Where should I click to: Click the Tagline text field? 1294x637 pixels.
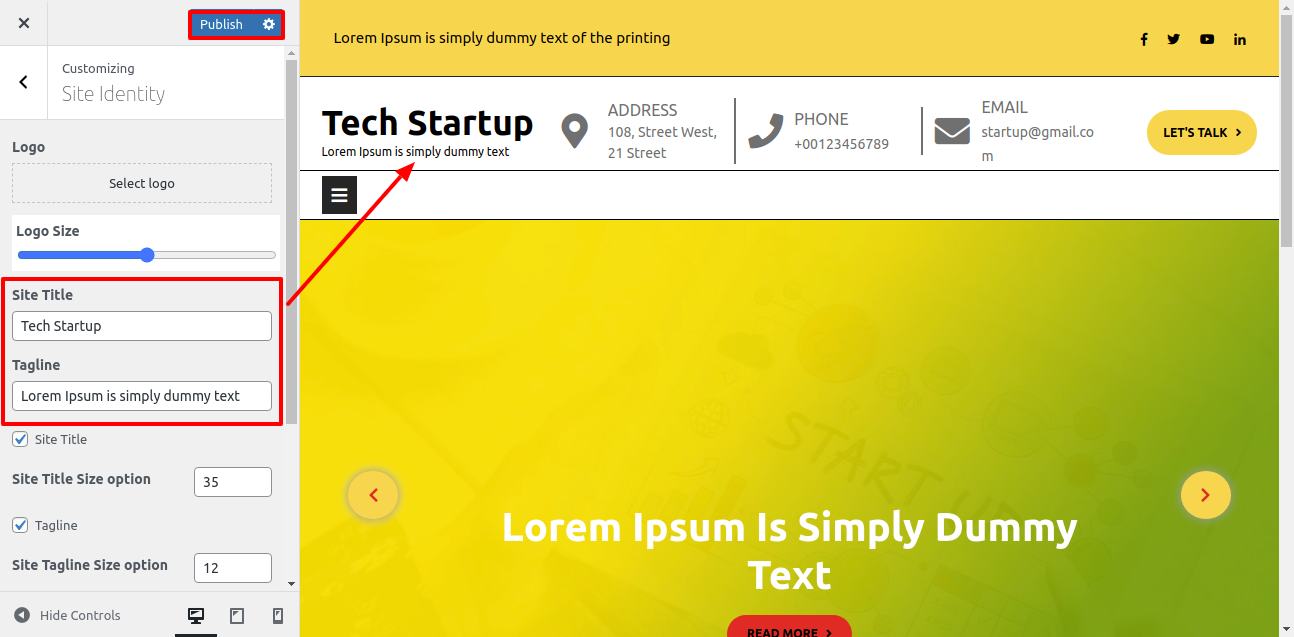142,396
